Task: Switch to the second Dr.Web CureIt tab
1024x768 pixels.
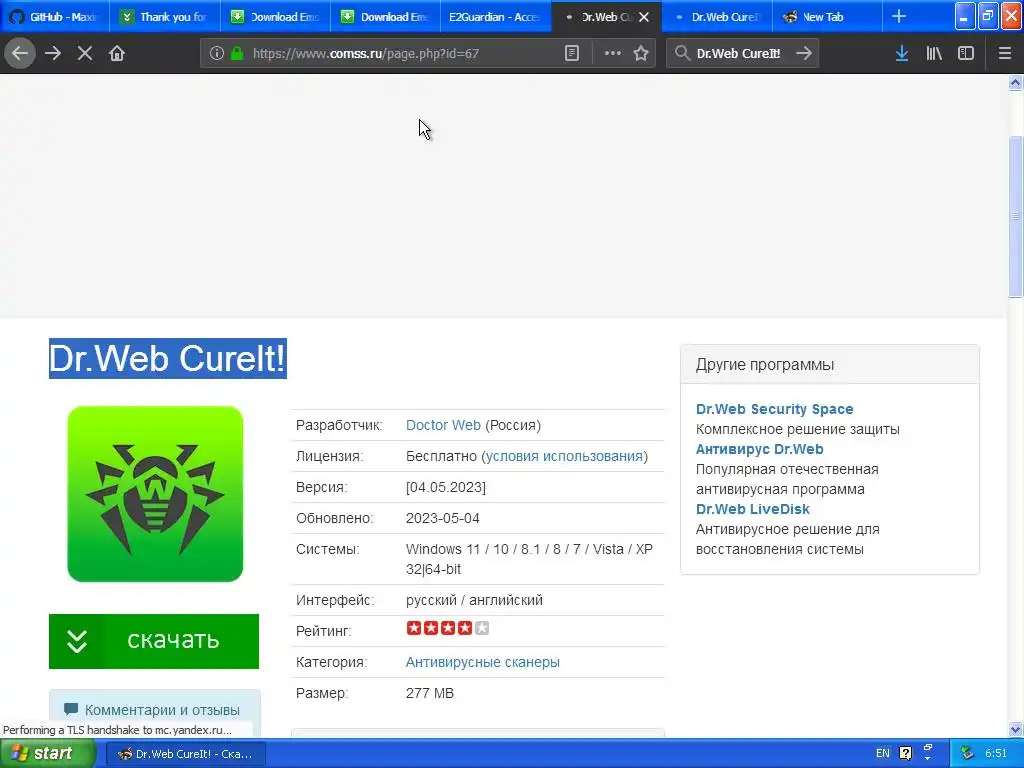Action: tap(717, 17)
